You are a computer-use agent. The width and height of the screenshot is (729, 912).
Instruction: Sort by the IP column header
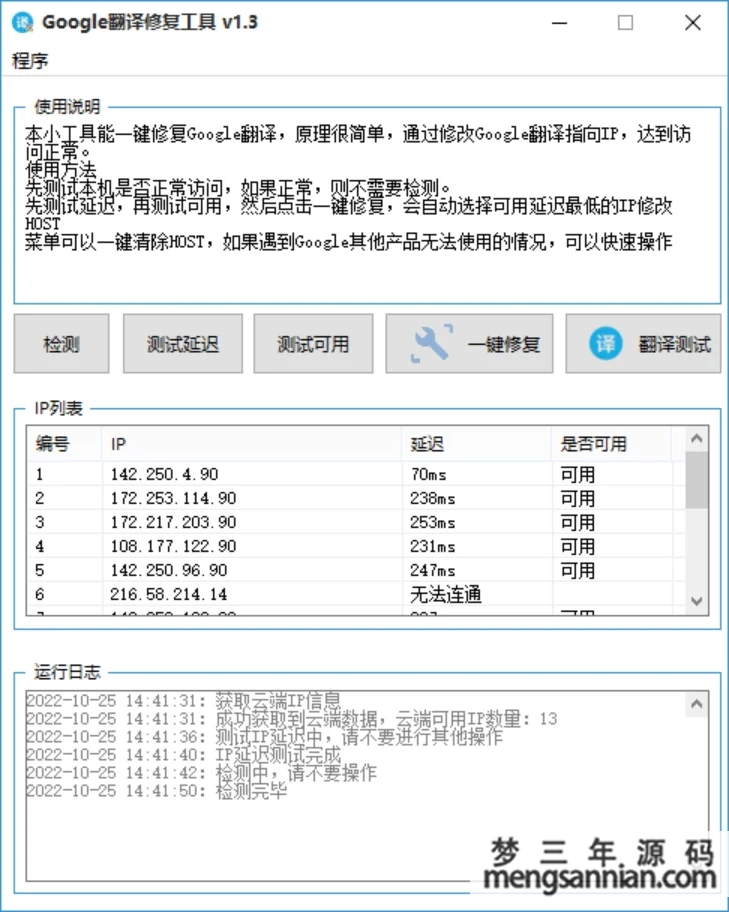click(251, 444)
